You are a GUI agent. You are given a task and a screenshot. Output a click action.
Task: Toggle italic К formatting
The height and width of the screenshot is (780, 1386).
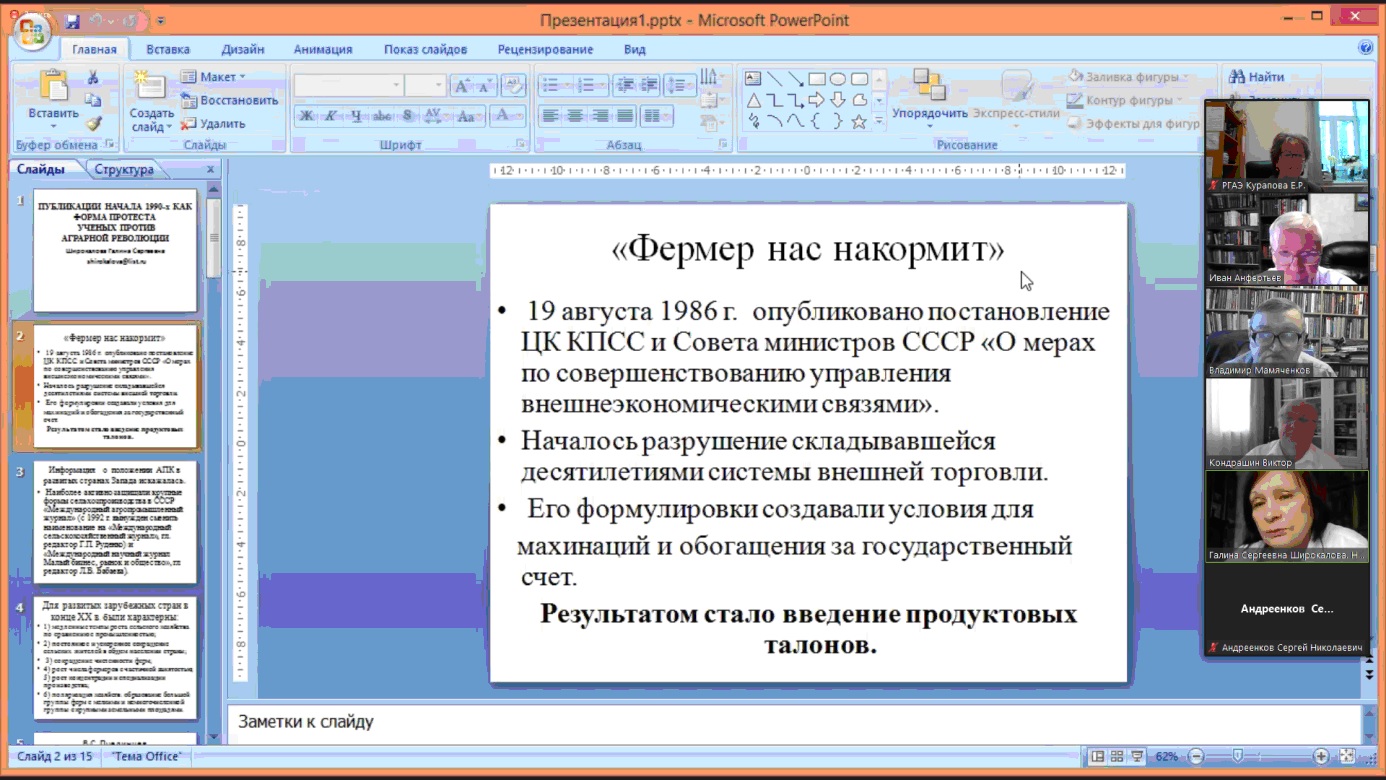(x=330, y=116)
